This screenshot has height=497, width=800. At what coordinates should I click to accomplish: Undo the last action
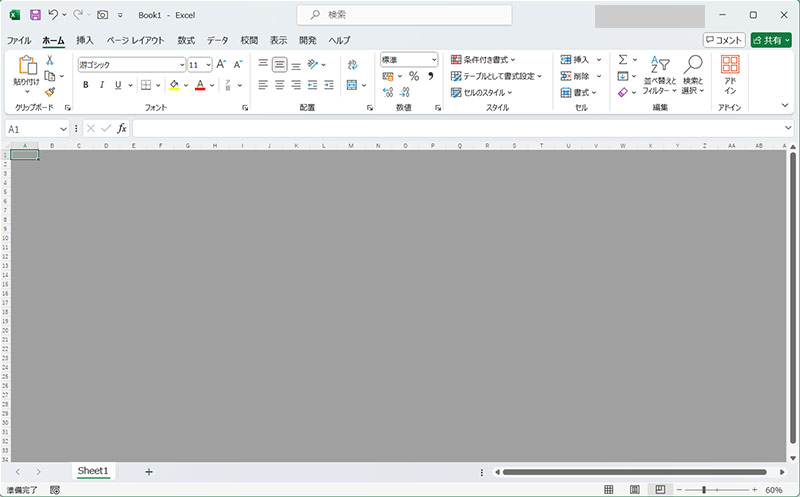tap(53, 15)
